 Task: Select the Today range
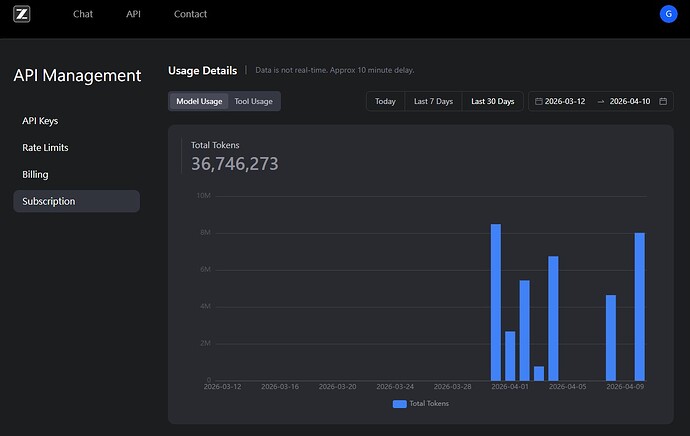click(385, 101)
